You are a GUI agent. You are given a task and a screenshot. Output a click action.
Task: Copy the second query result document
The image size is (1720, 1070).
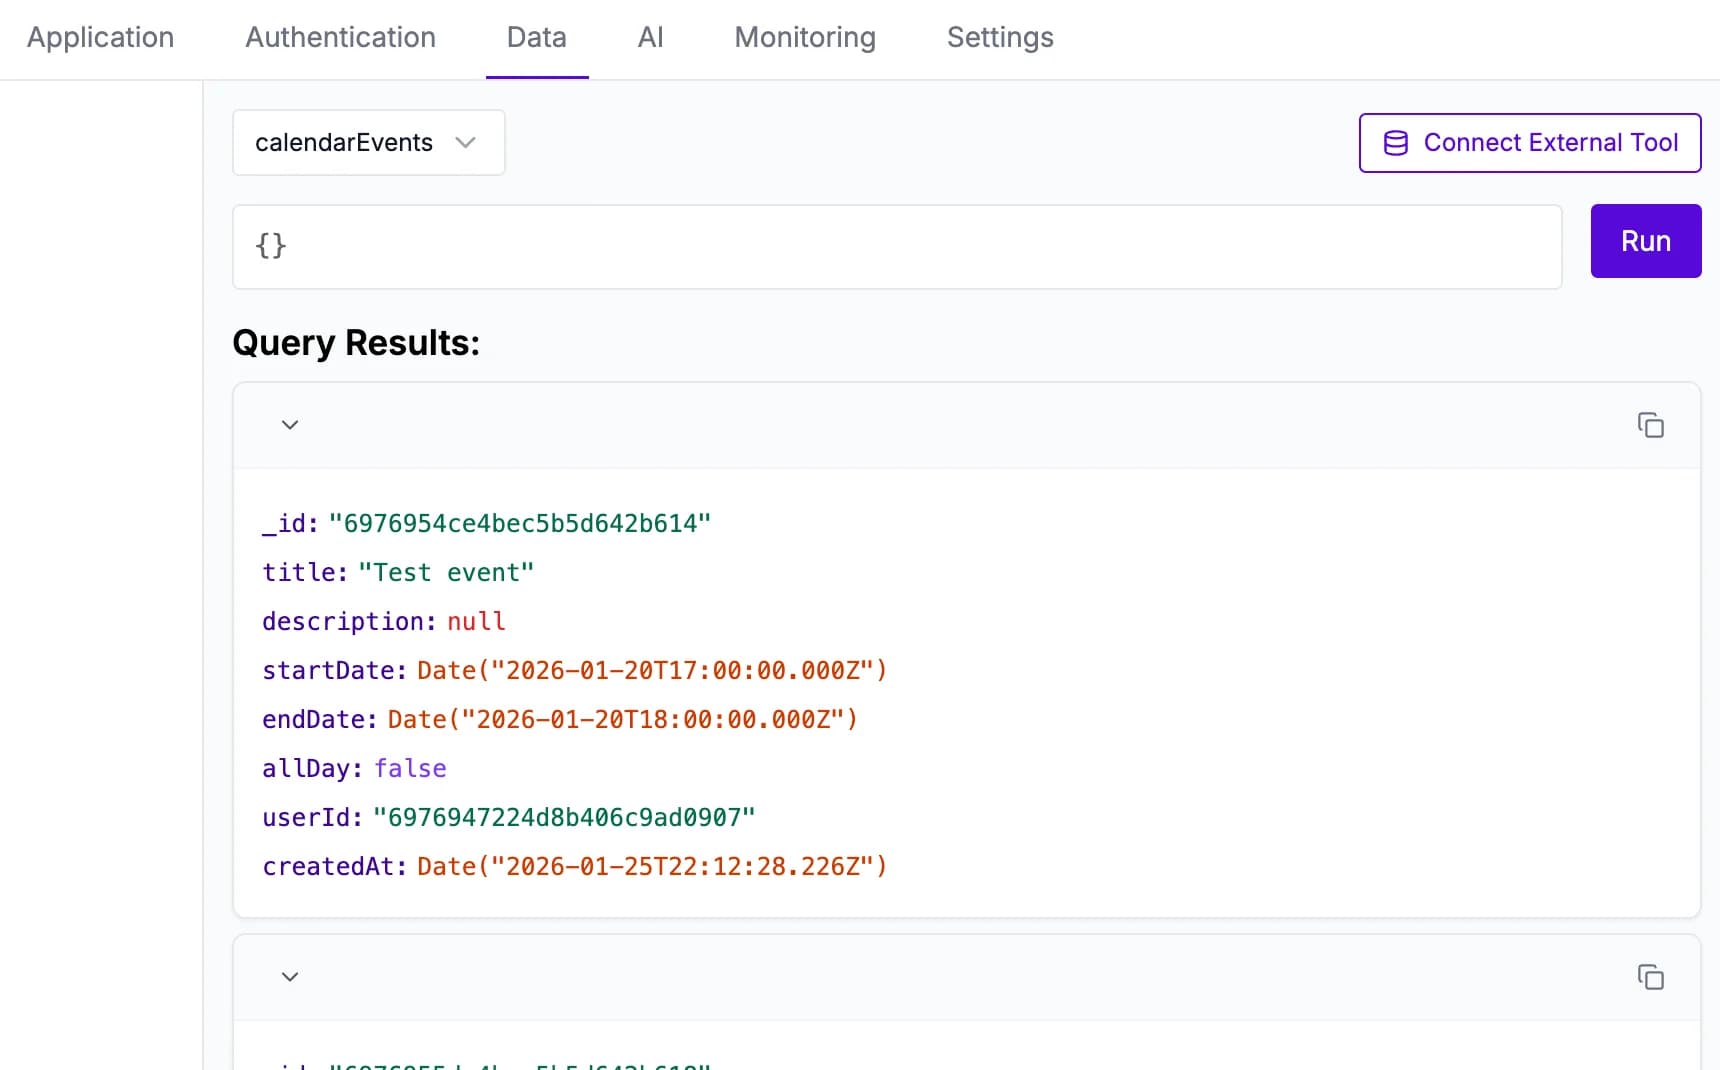[1650, 977]
